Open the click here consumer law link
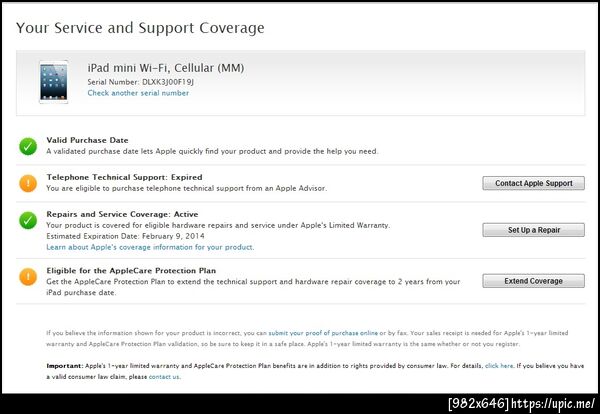 (x=499, y=366)
